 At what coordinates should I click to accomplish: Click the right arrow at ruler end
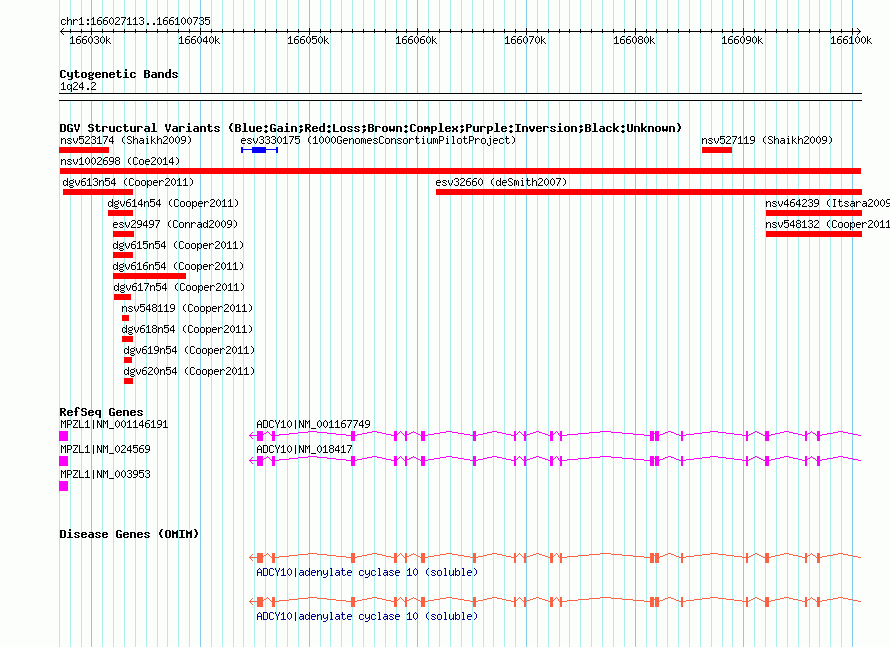point(858,31)
